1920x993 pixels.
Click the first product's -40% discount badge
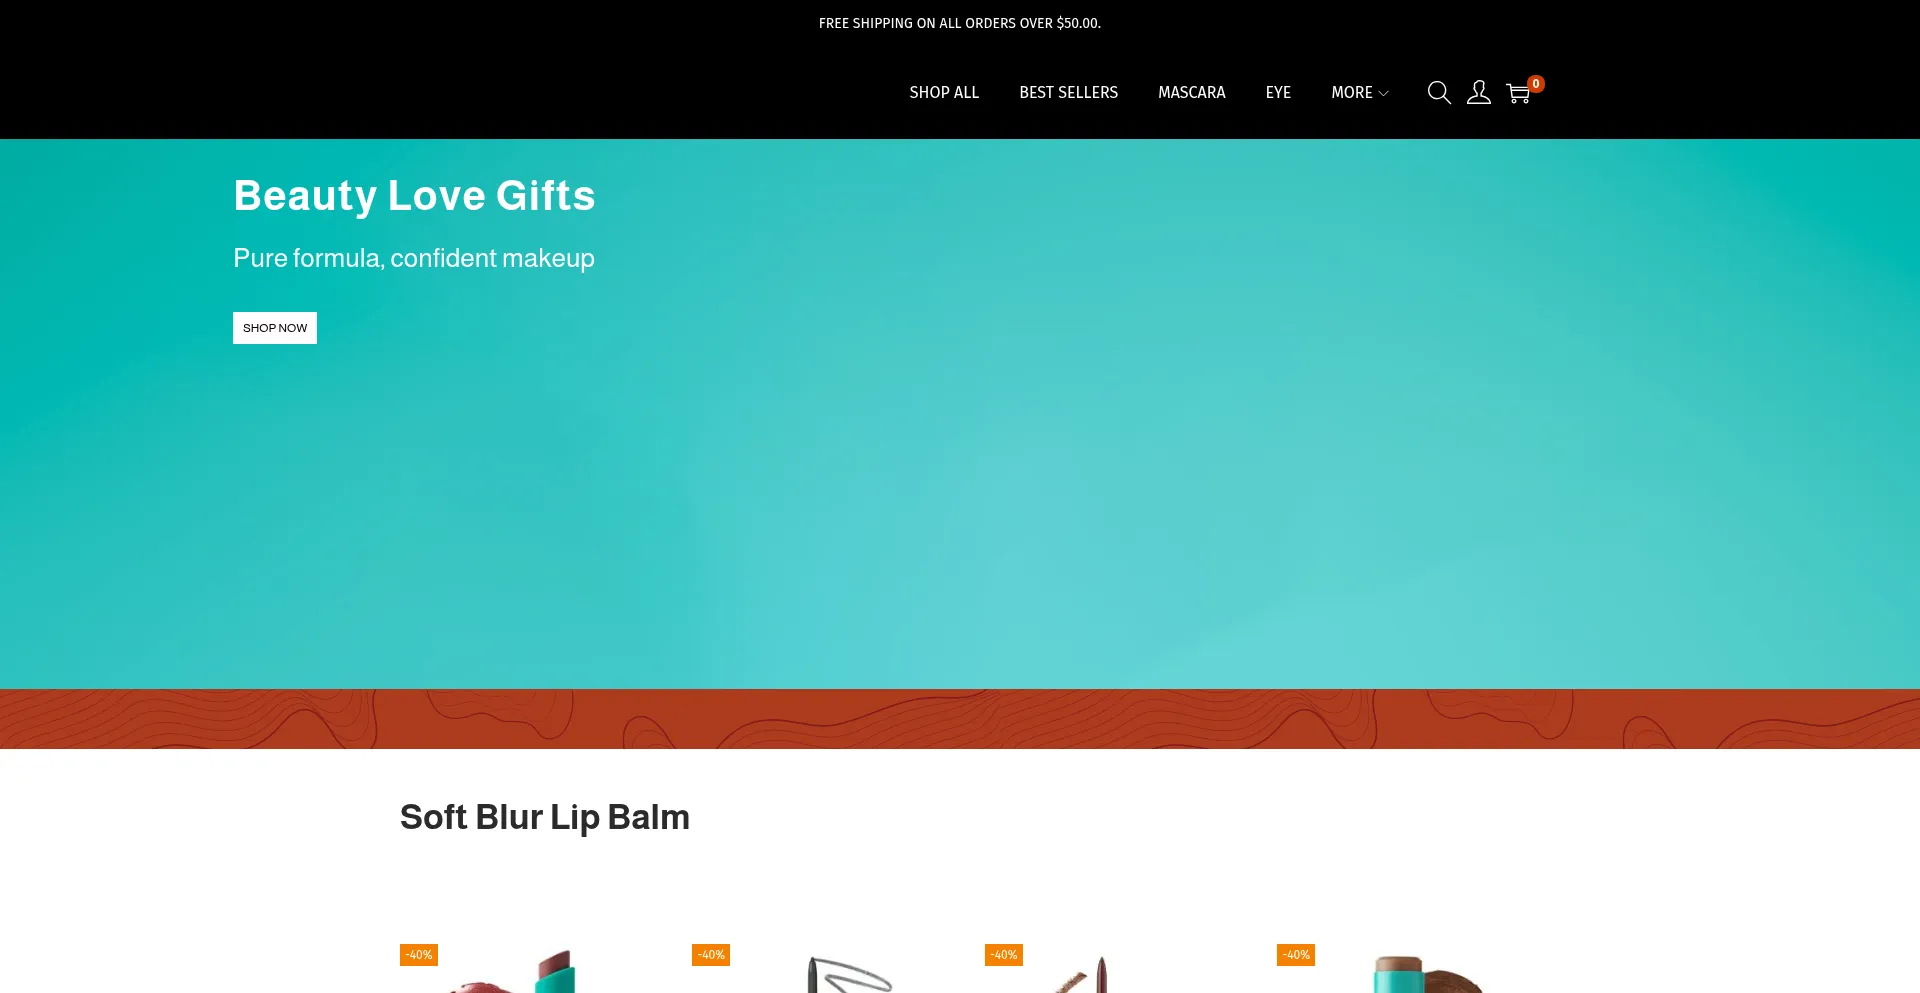click(x=419, y=955)
